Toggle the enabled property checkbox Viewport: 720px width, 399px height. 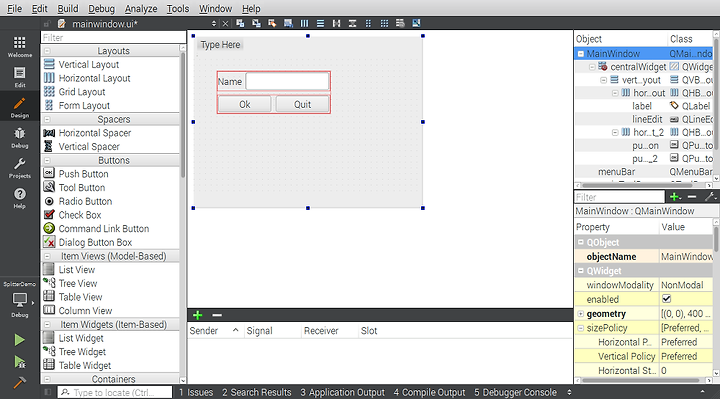tap(666, 299)
